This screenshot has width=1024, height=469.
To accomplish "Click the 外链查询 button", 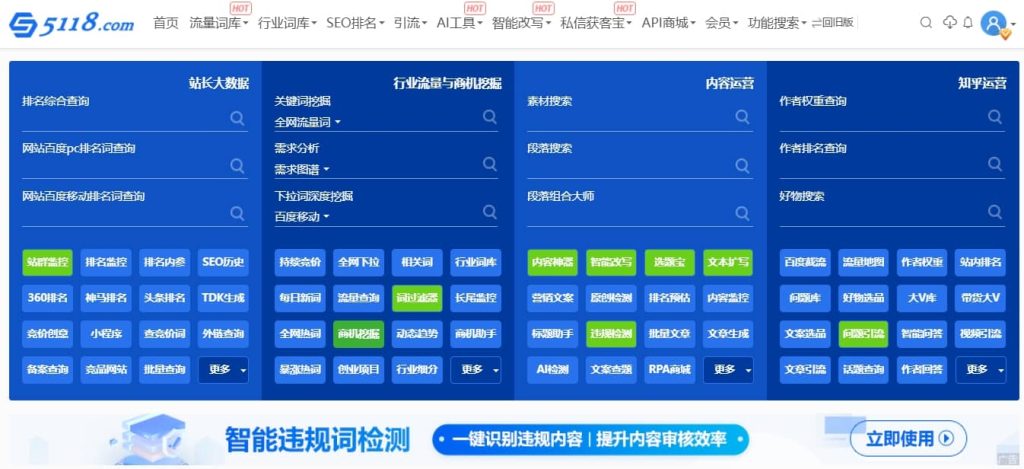I will [x=223, y=334].
